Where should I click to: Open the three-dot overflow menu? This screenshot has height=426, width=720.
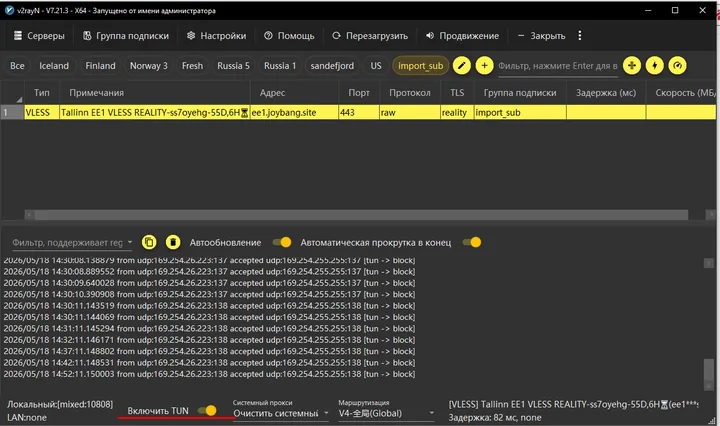(x=580, y=35)
